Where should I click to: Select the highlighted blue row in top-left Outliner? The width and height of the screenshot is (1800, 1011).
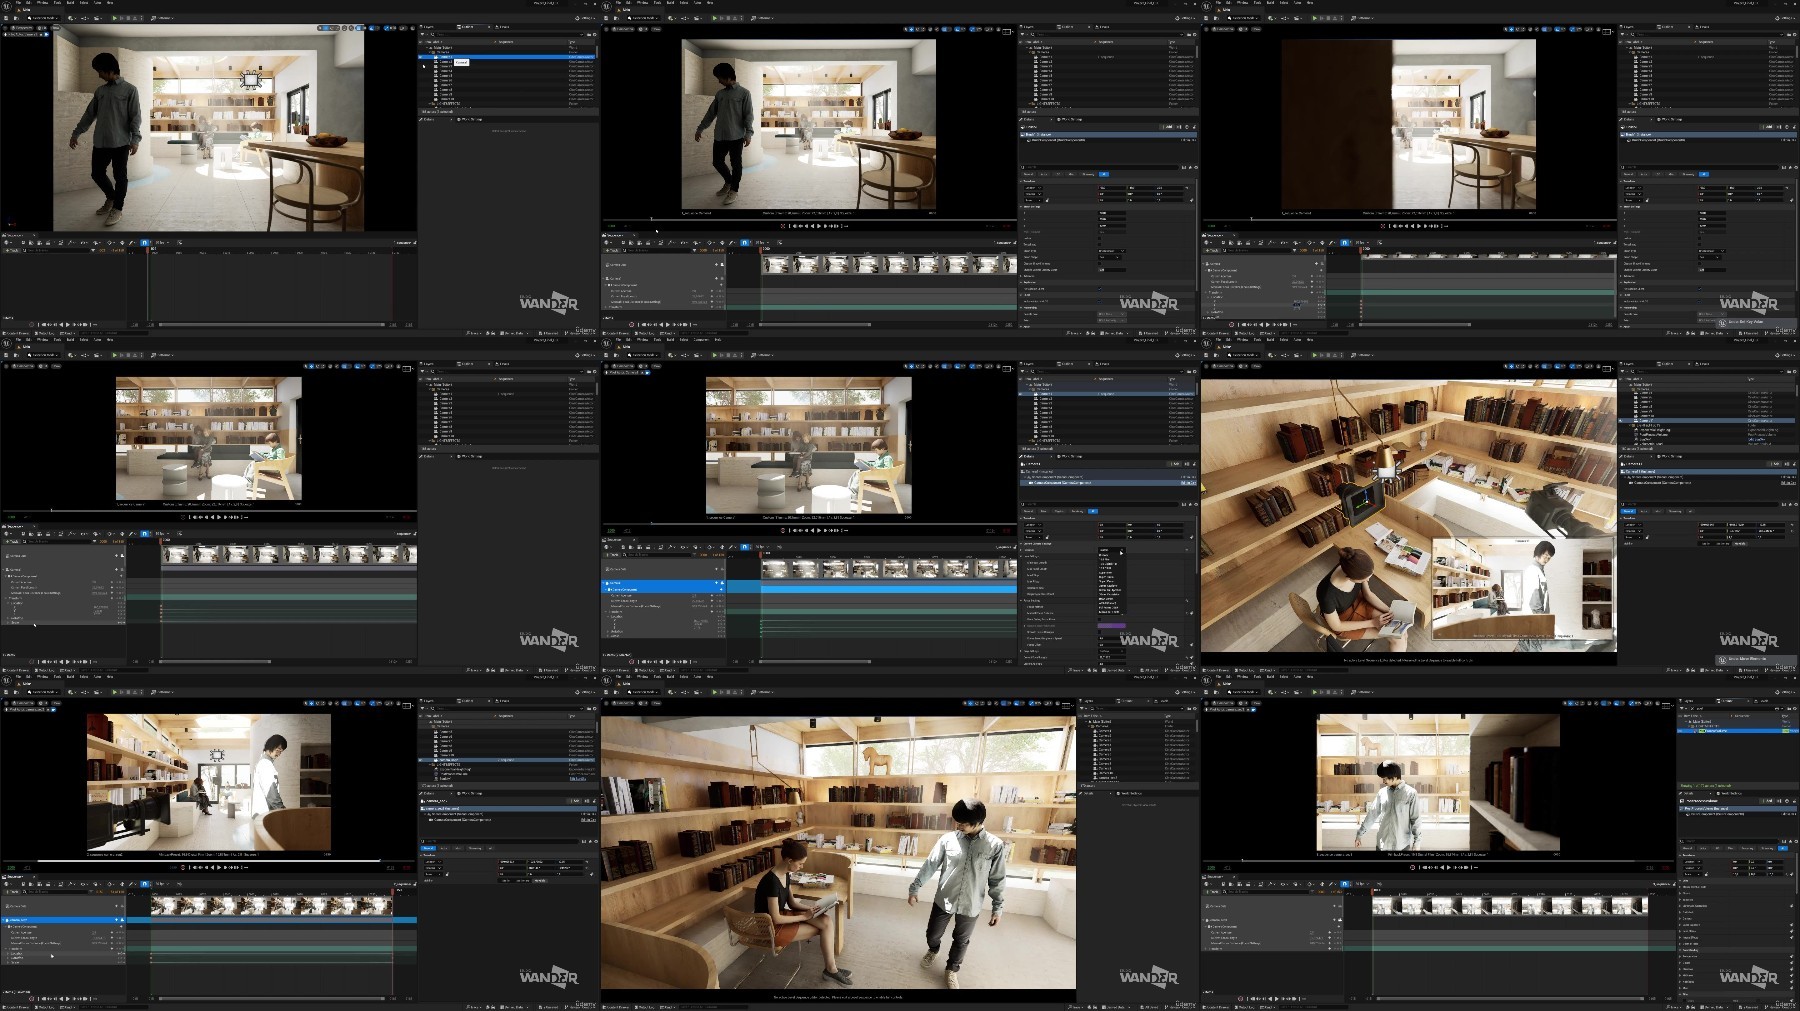point(508,57)
